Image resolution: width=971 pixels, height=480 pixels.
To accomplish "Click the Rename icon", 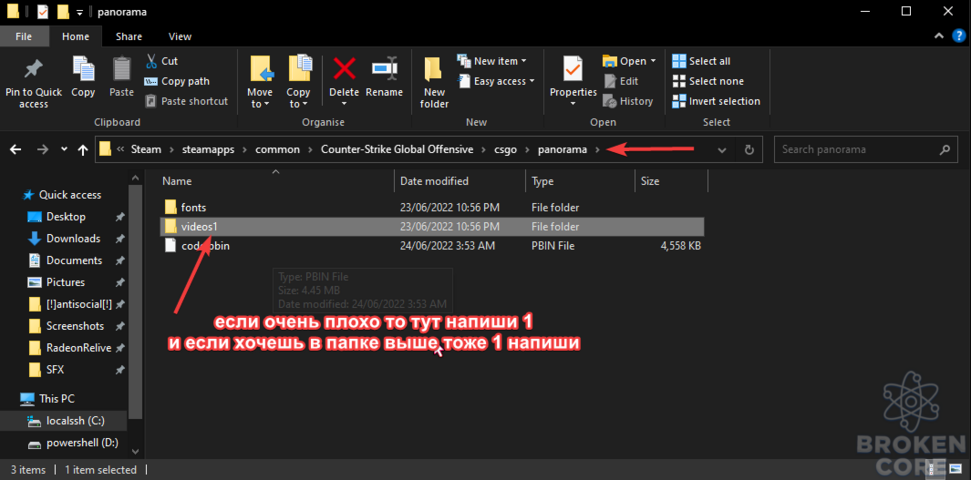I will 384,68.
